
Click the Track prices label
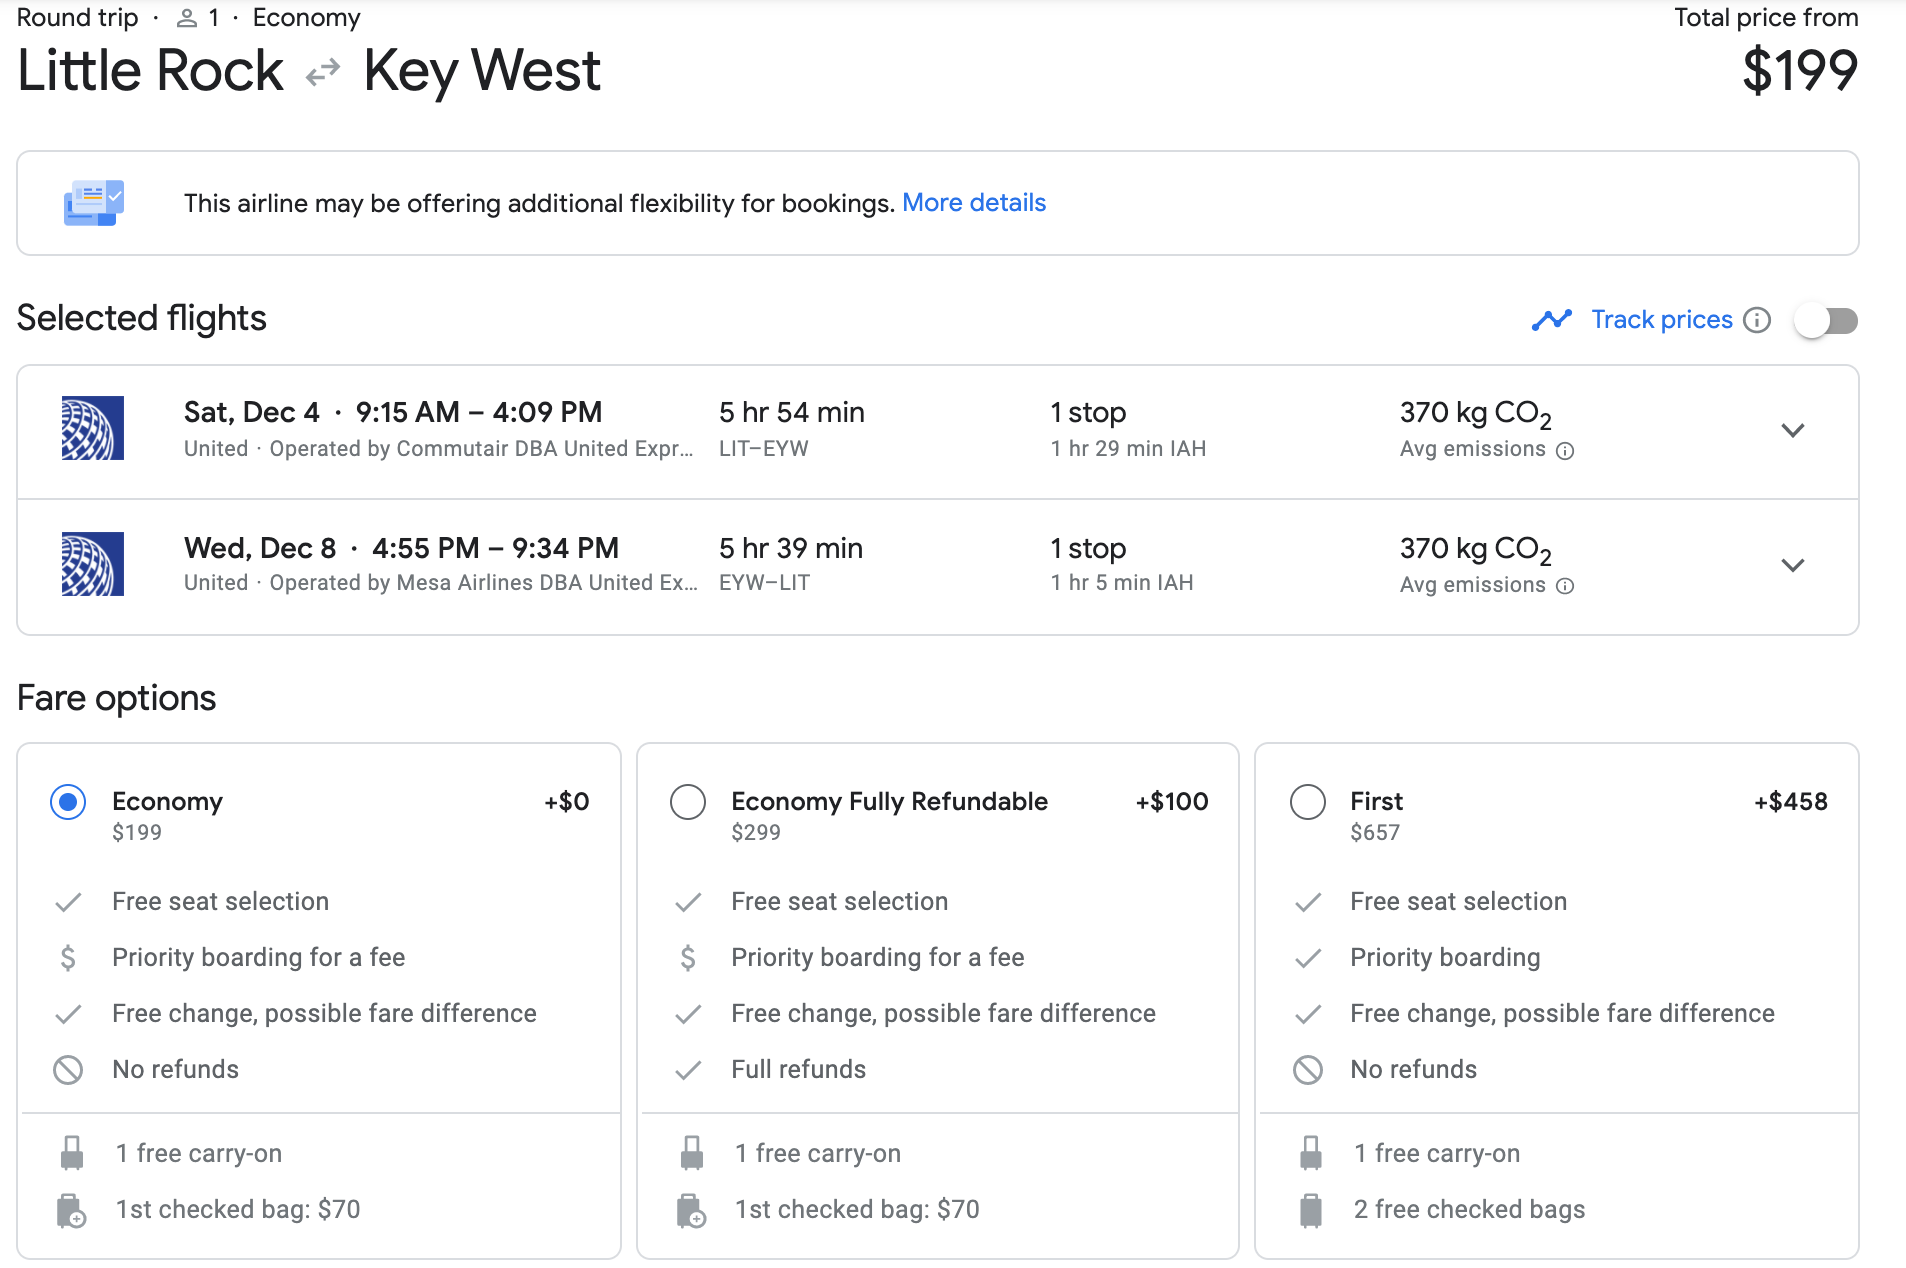(1661, 320)
